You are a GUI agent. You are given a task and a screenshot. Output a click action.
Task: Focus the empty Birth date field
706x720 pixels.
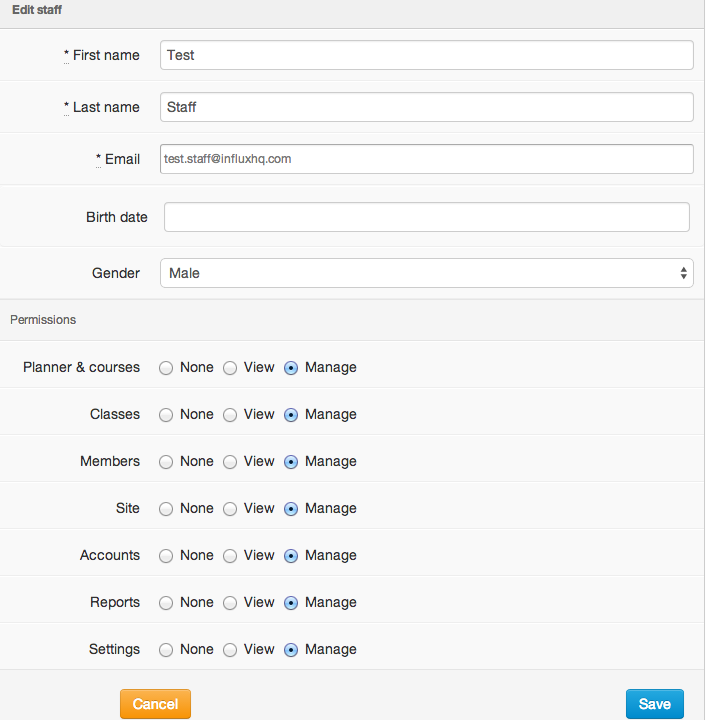click(426, 217)
